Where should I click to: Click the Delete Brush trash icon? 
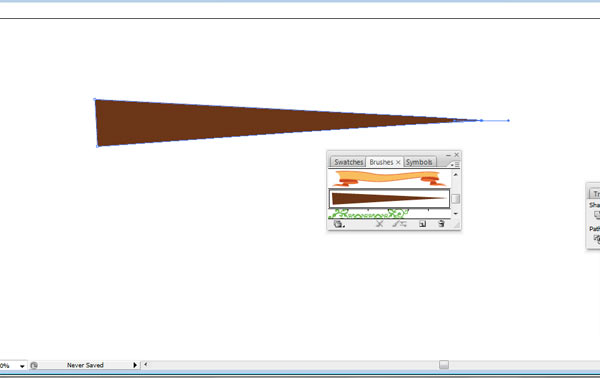coord(441,224)
